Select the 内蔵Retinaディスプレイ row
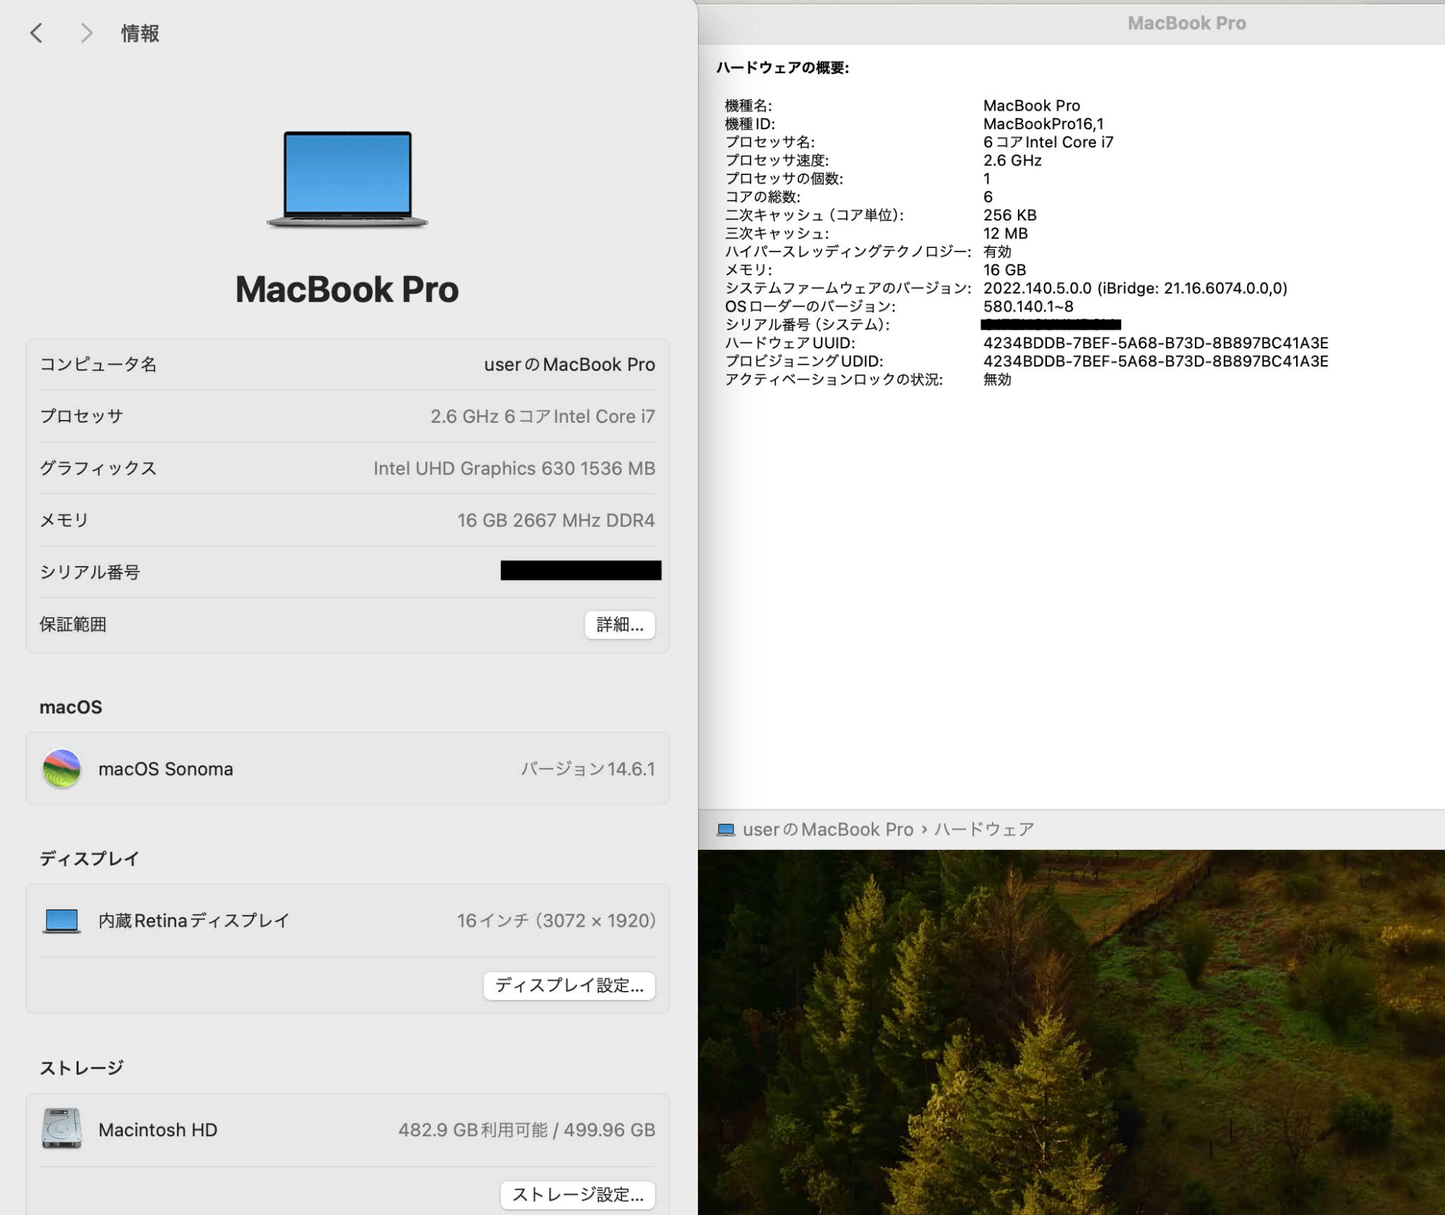 347,921
